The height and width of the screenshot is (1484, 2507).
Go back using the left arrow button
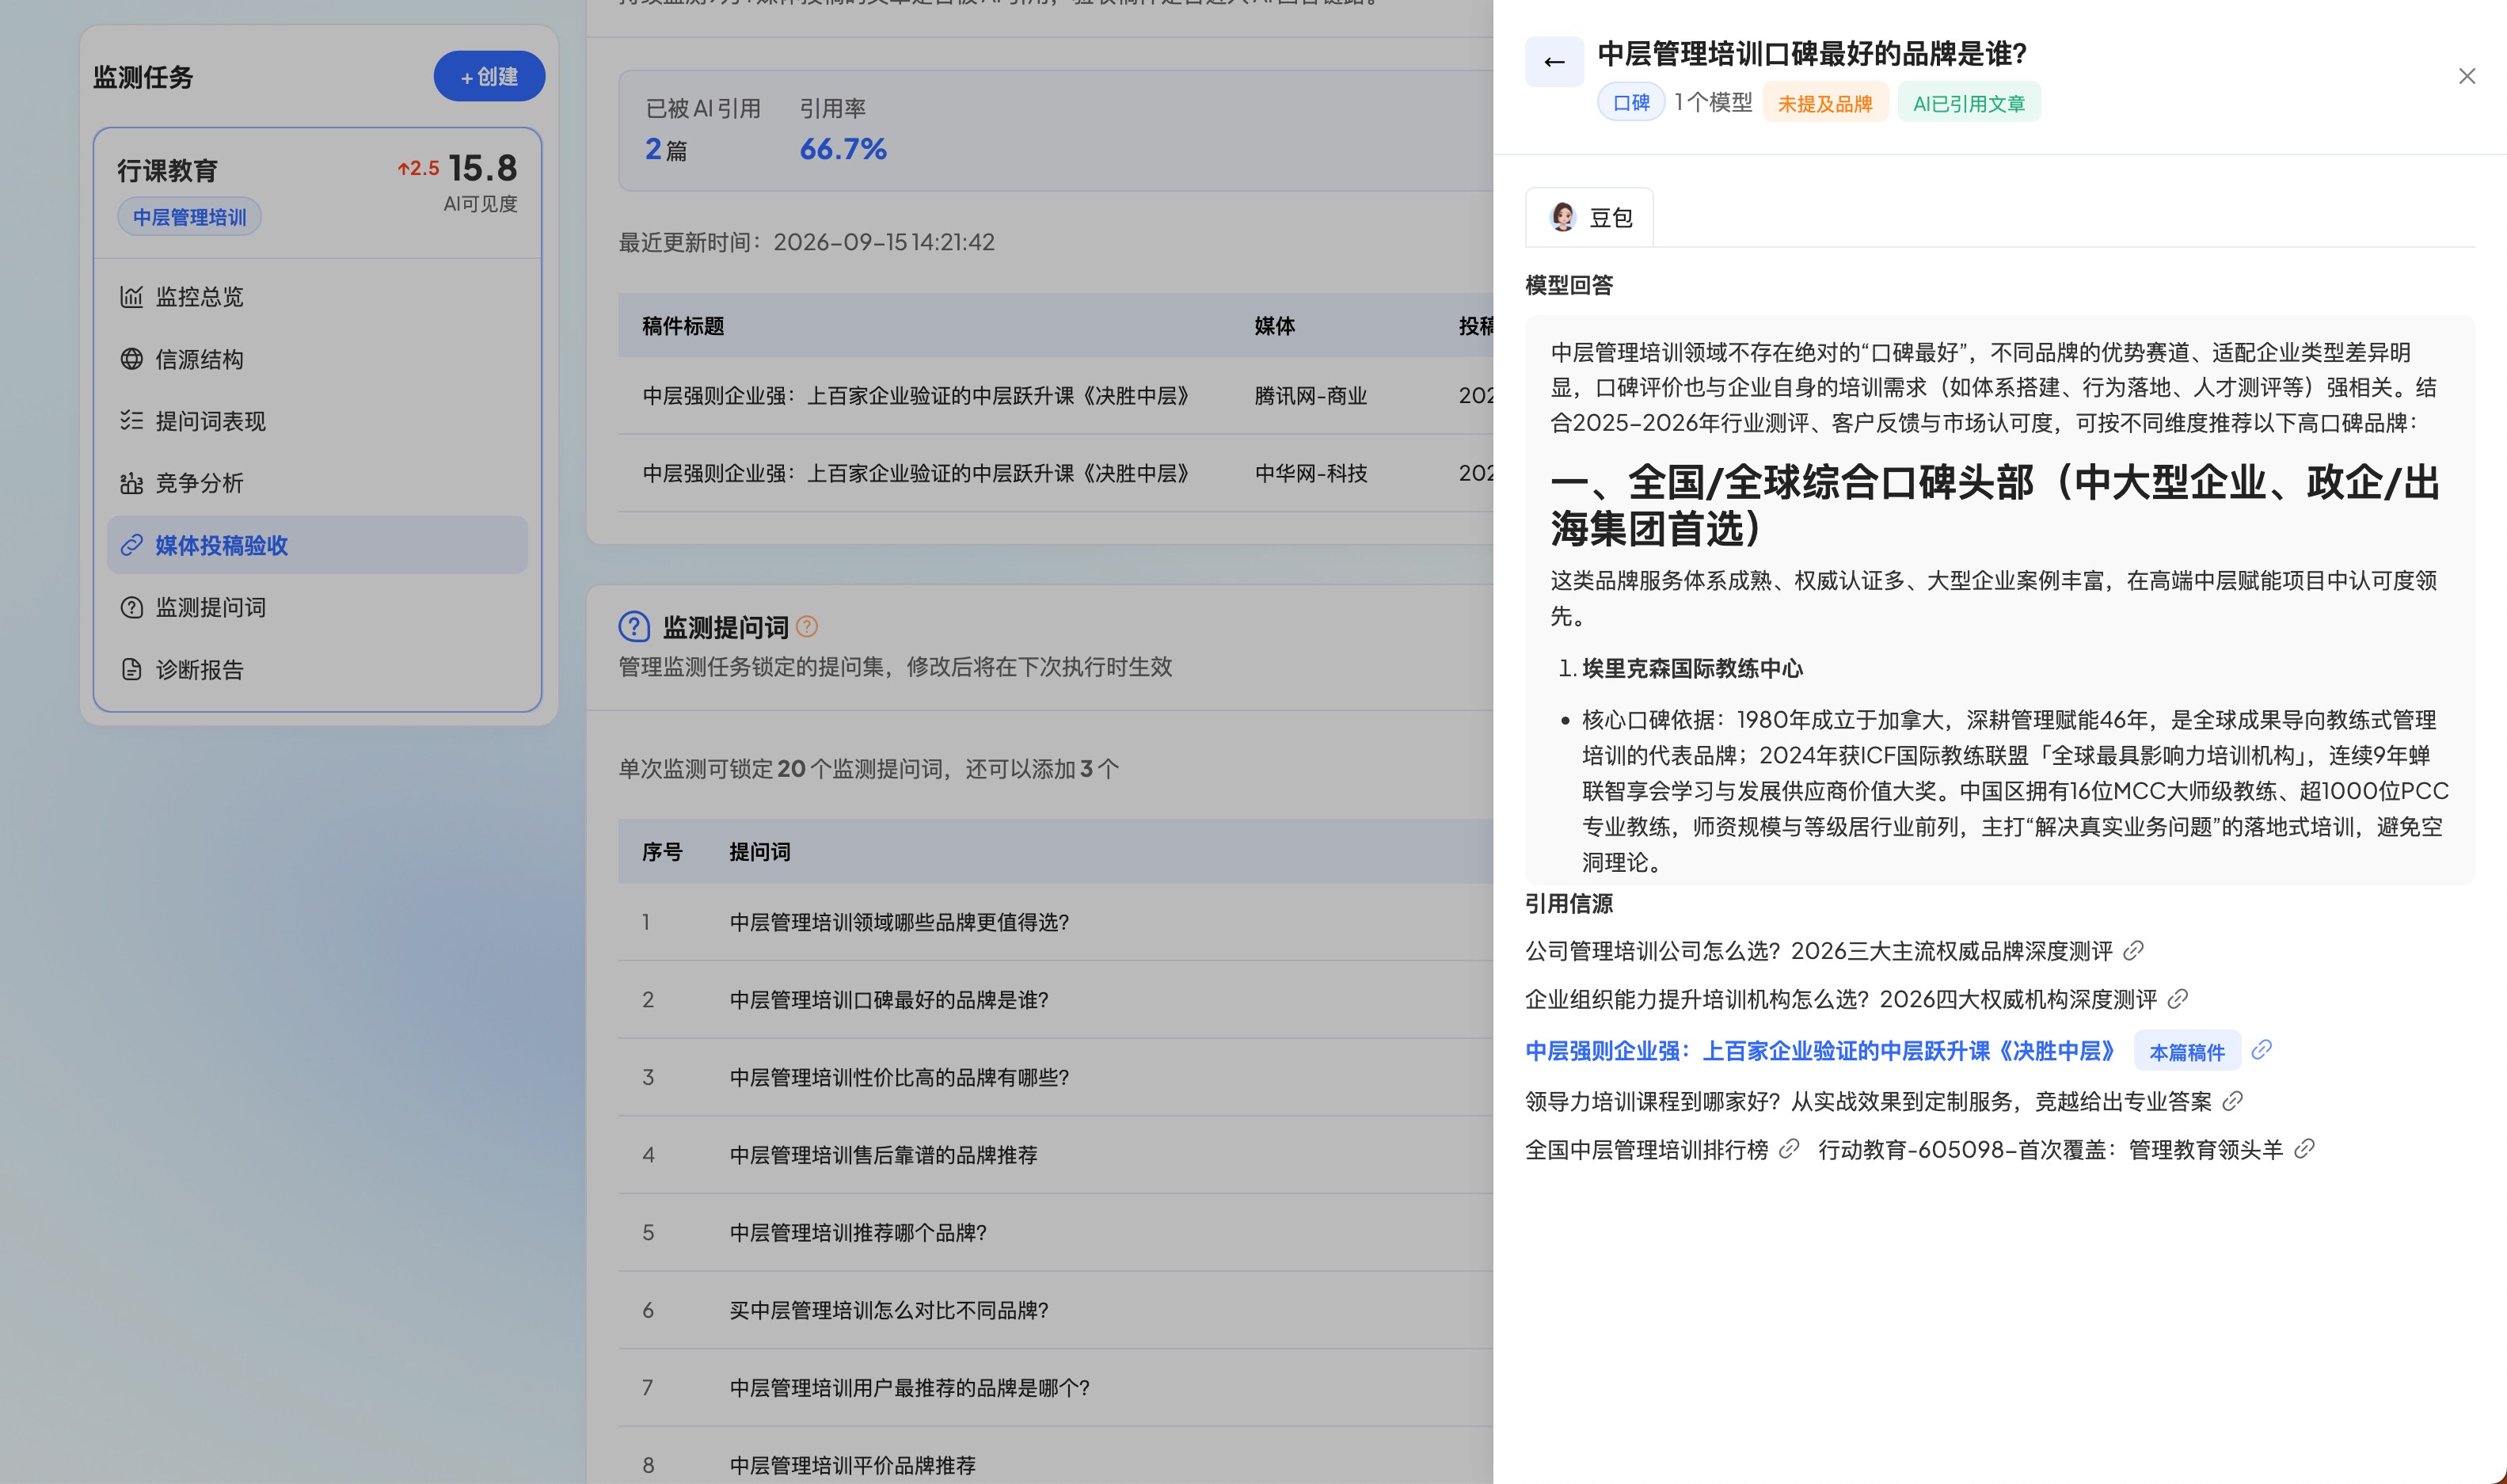click(1554, 62)
